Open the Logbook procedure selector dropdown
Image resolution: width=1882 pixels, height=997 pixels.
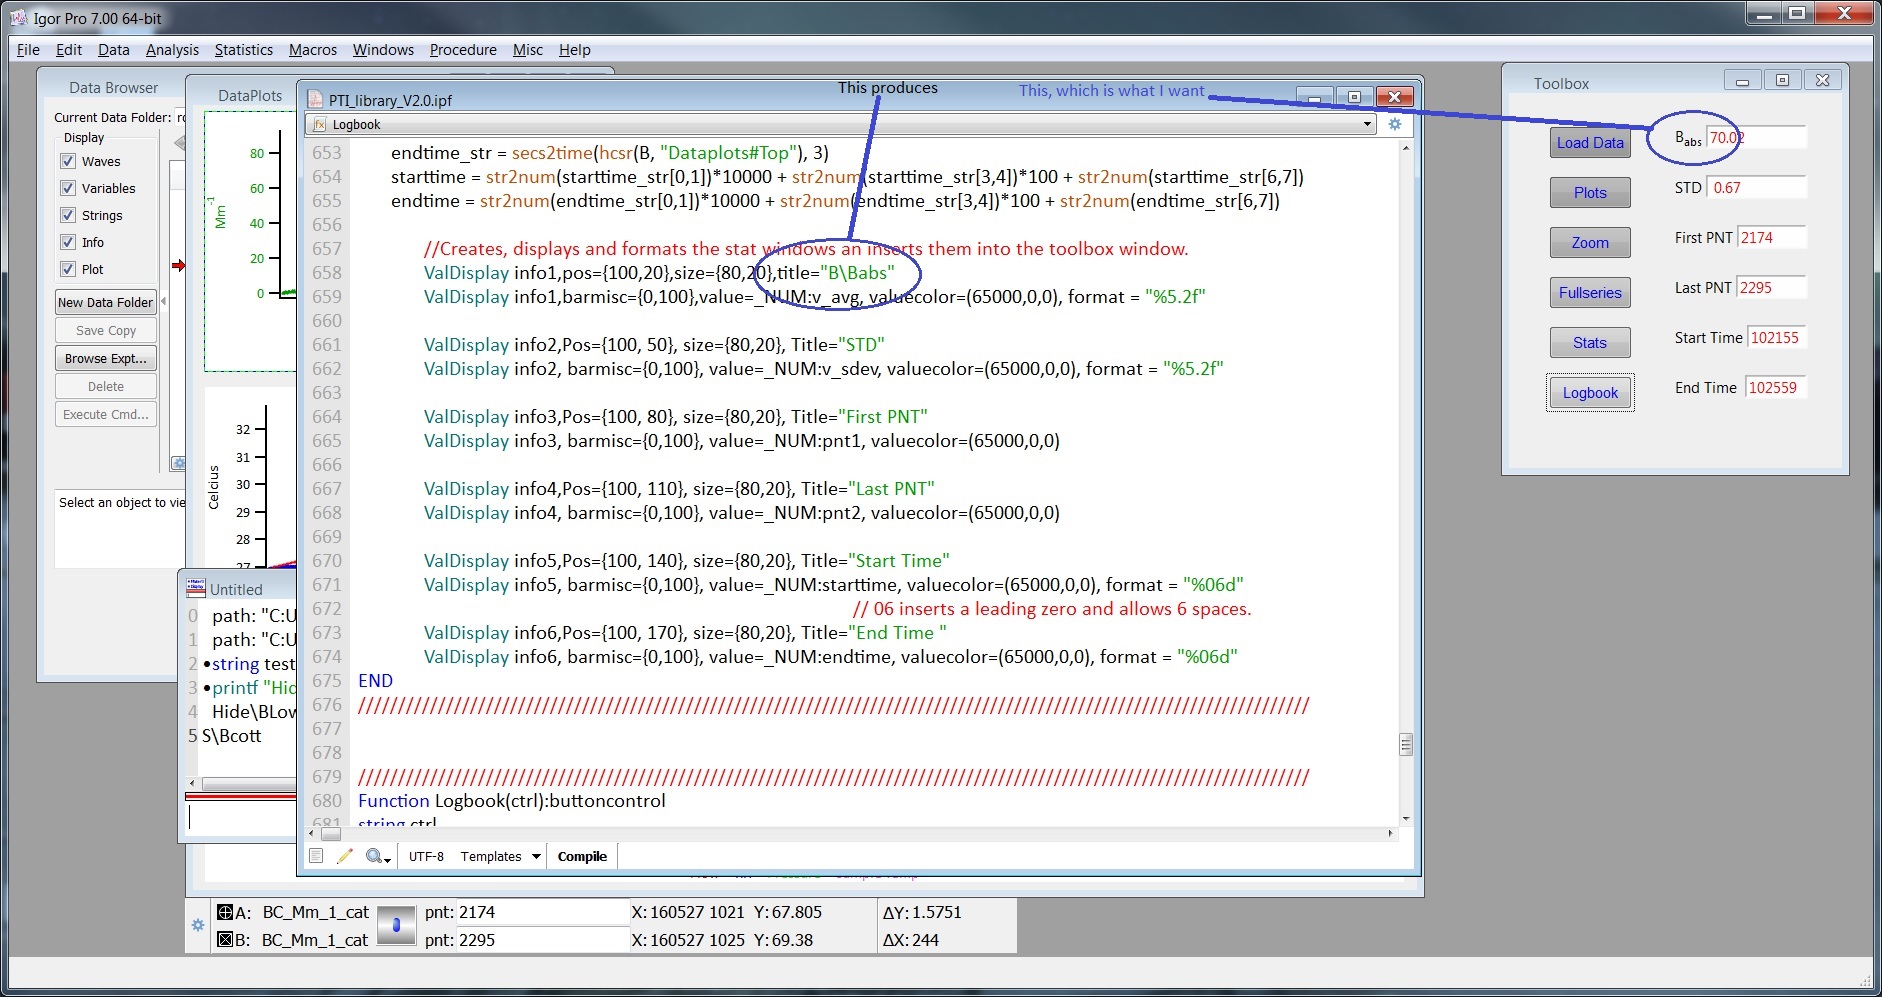point(1368,124)
